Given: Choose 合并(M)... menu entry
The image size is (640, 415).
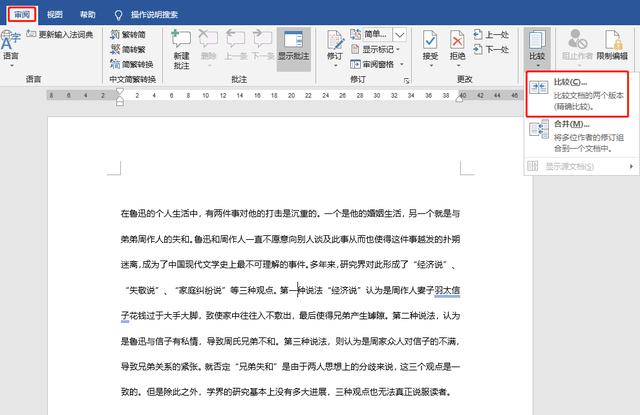Looking at the screenshot, I should 582,136.
